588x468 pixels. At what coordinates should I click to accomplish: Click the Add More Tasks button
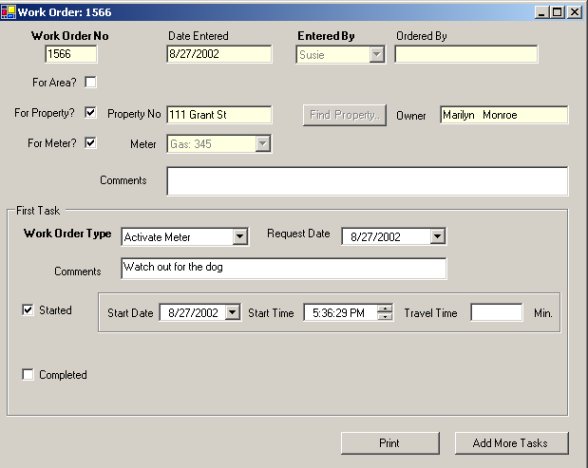[512, 443]
